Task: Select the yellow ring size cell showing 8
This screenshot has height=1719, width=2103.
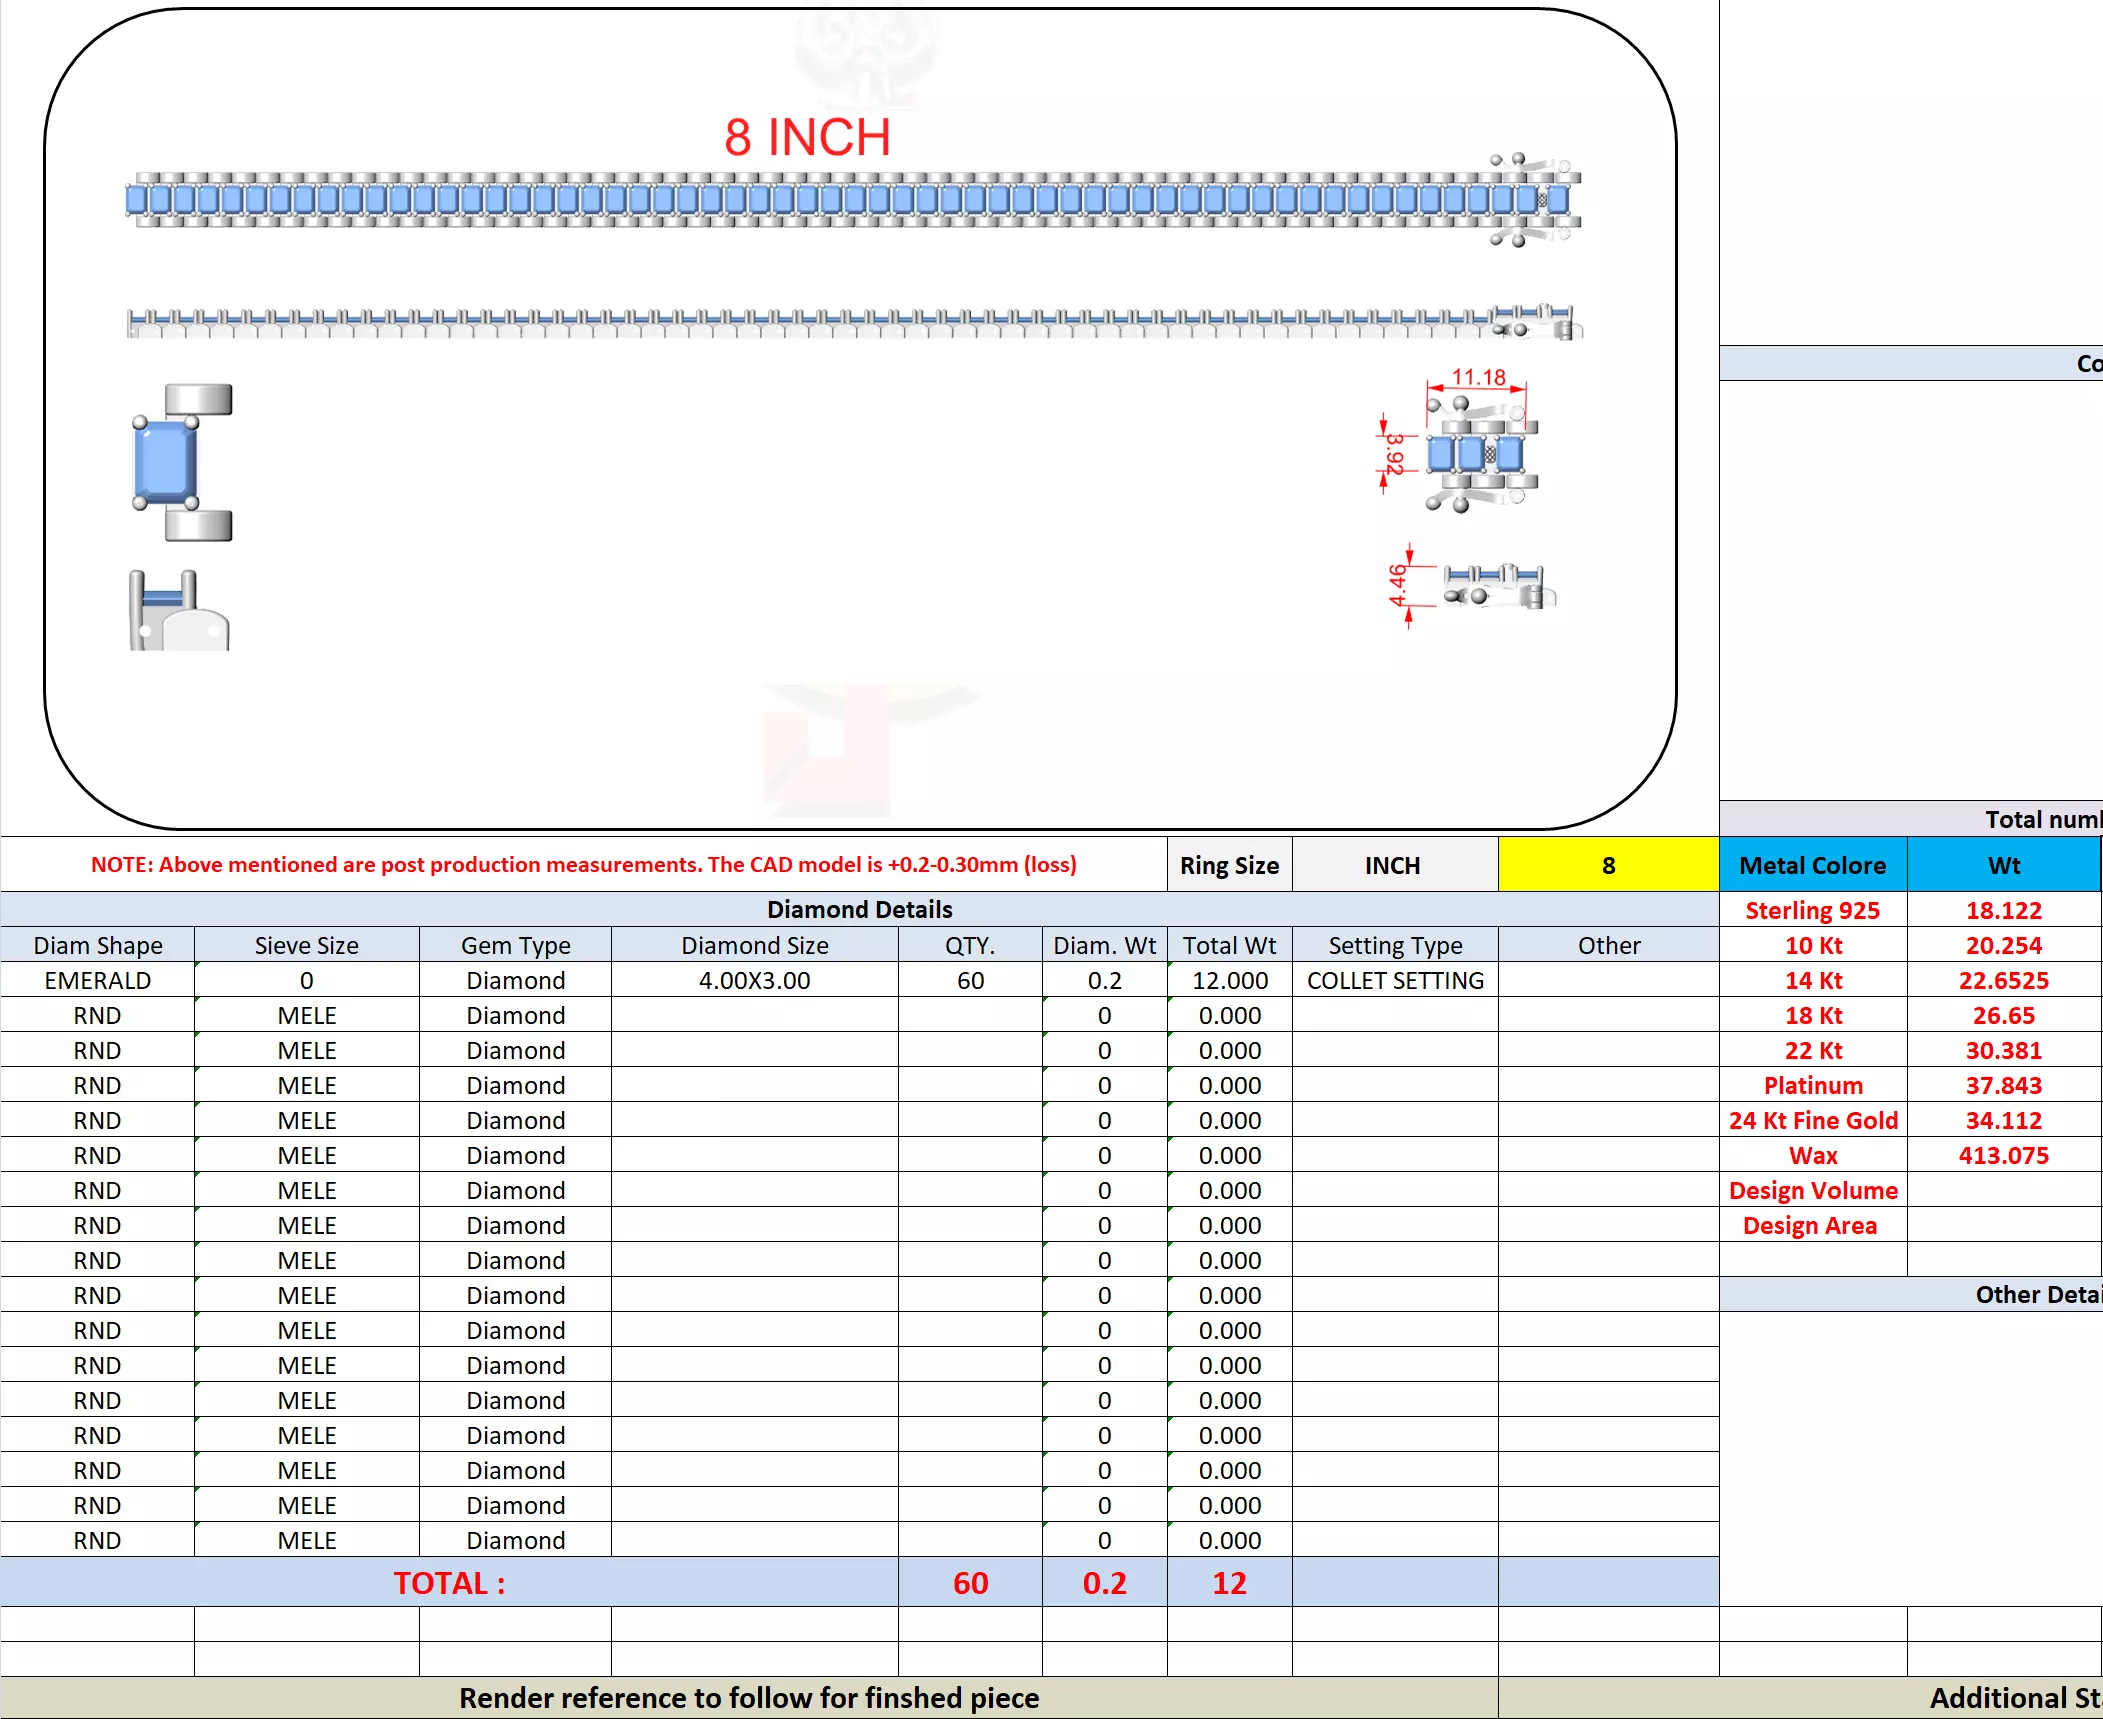Action: tap(1607, 865)
